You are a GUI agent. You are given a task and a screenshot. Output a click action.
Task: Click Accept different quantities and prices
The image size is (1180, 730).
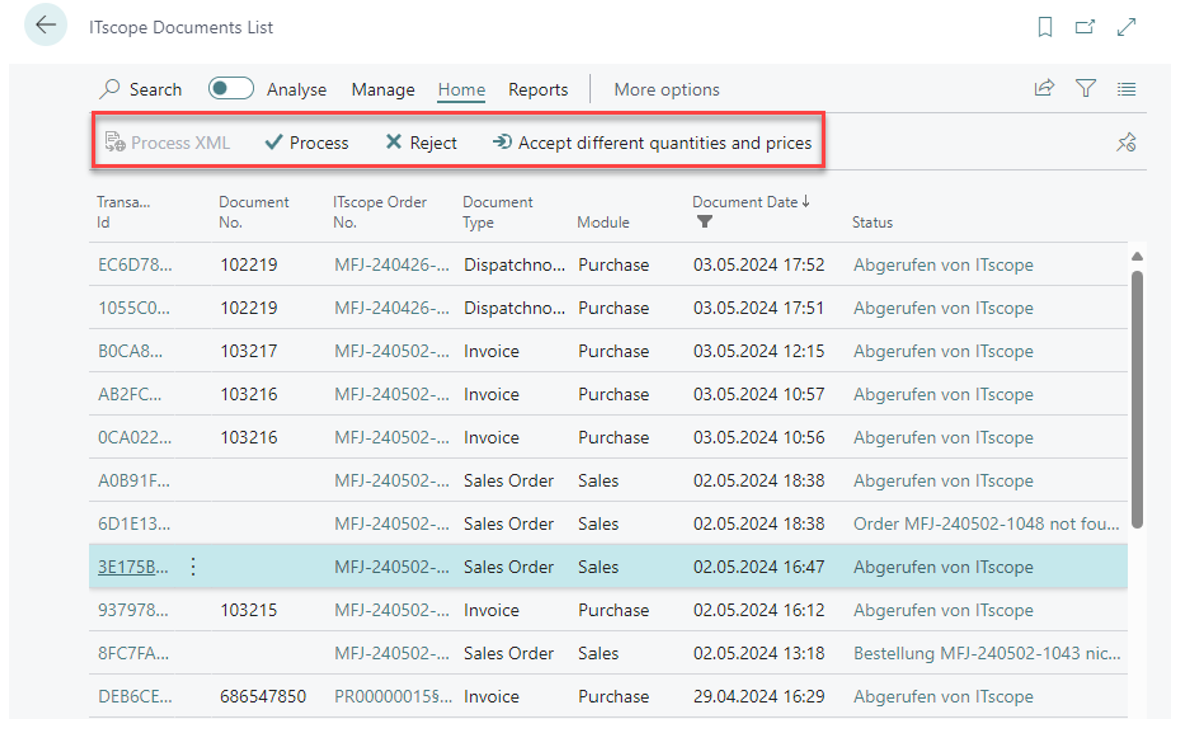pos(652,143)
